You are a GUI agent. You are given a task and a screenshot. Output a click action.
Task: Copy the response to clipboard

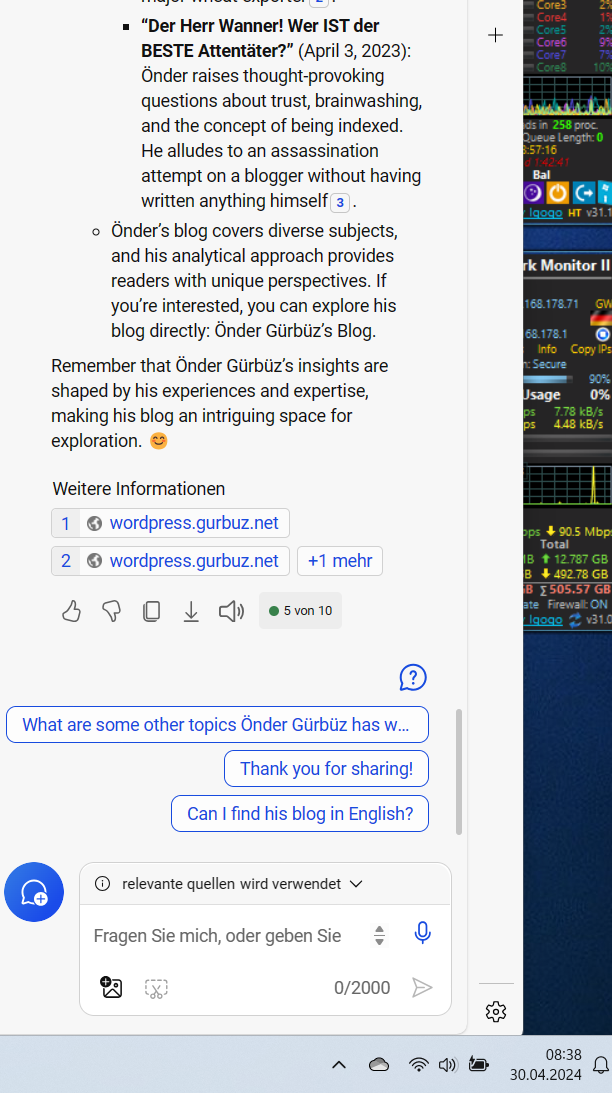[x=151, y=611]
